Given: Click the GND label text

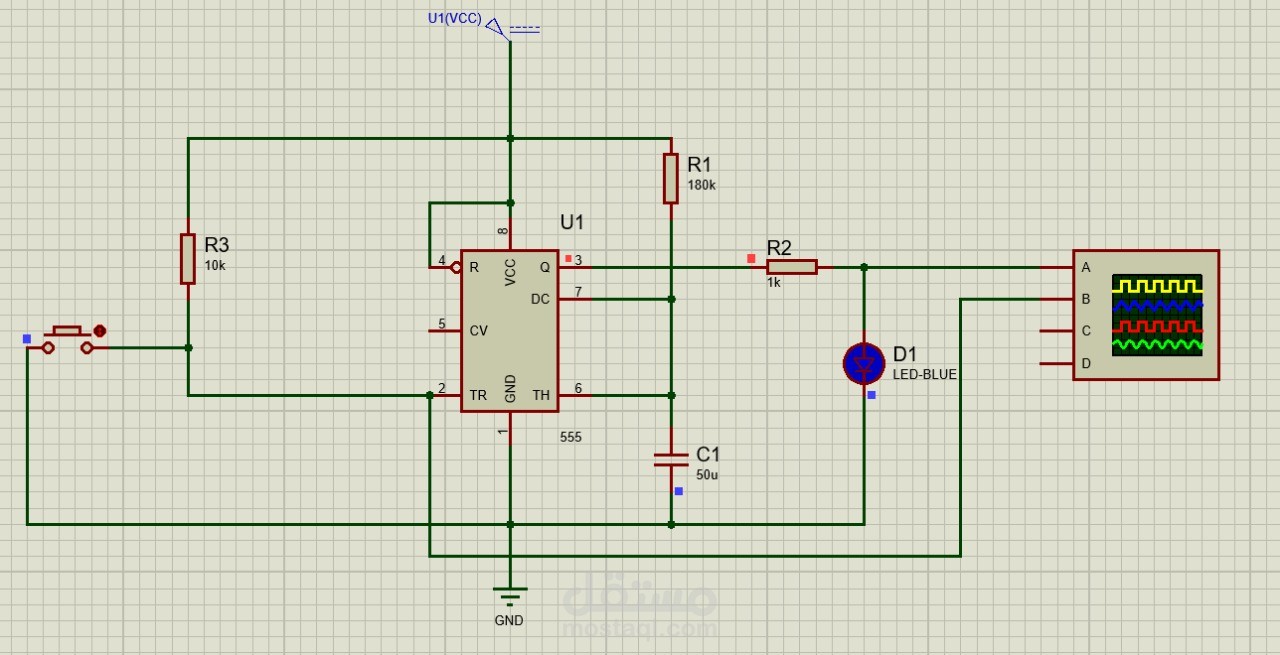Looking at the screenshot, I should point(509,620).
